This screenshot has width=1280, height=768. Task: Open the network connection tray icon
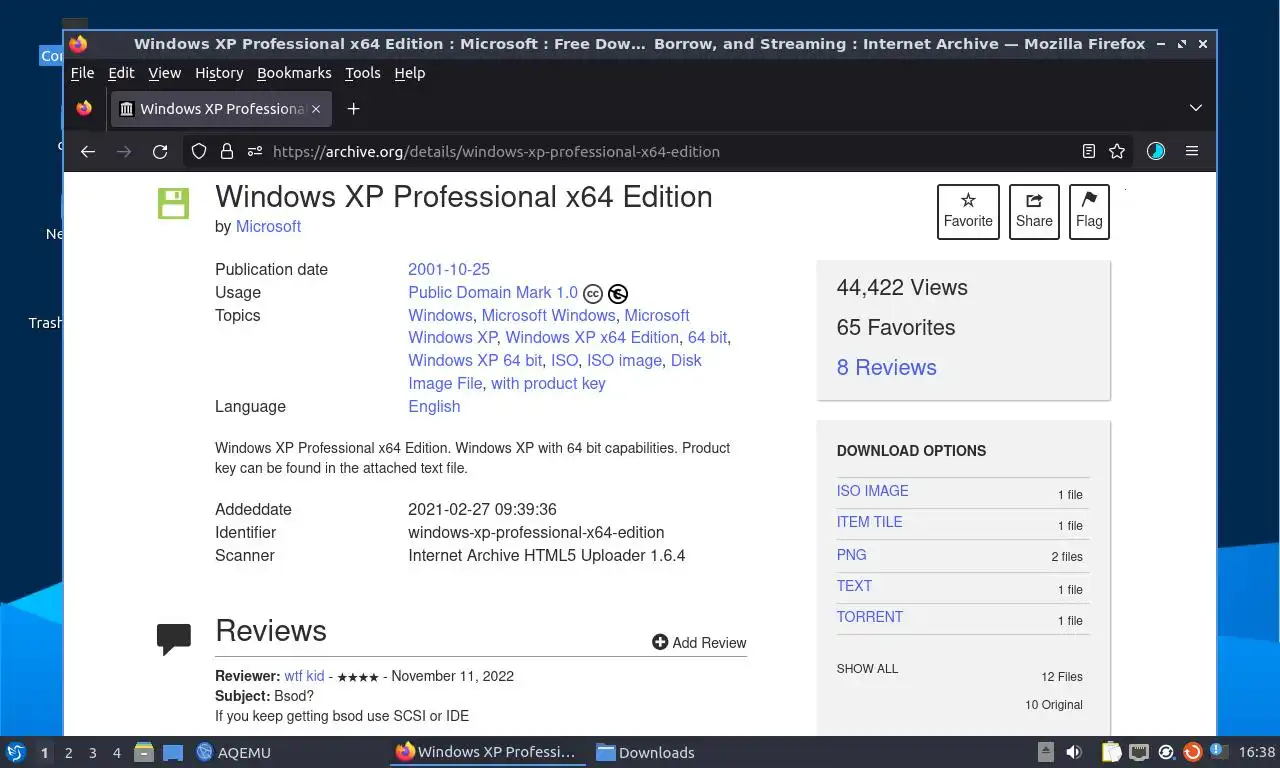tap(1139, 752)
